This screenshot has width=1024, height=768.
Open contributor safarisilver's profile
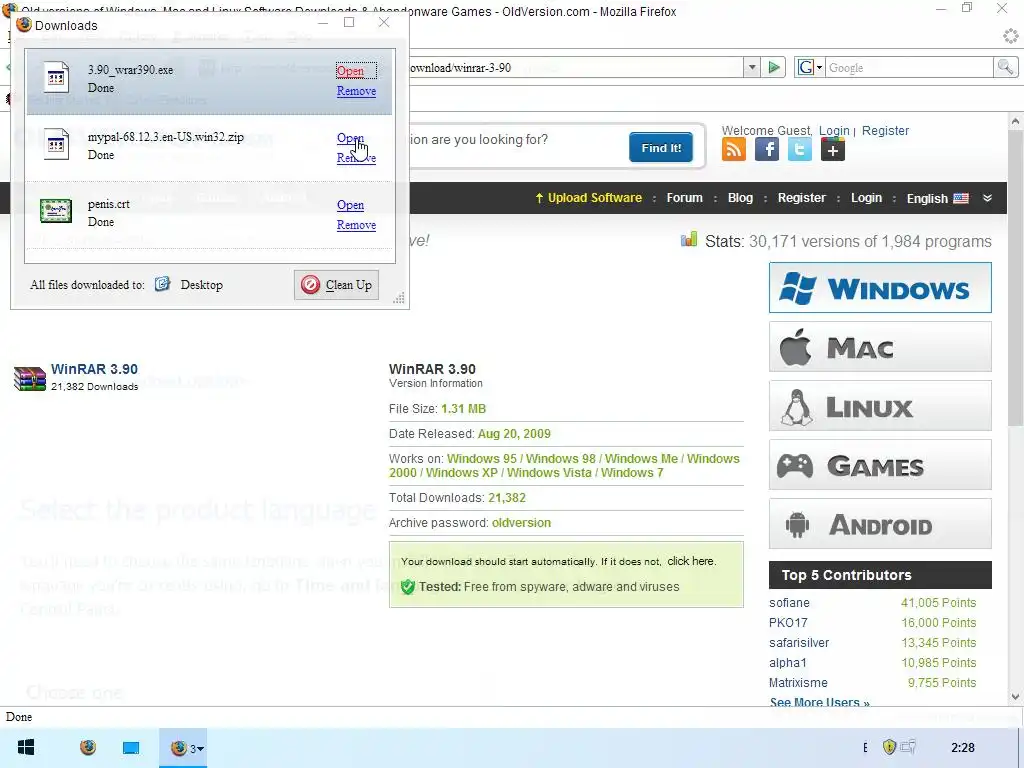coord(799,643)
